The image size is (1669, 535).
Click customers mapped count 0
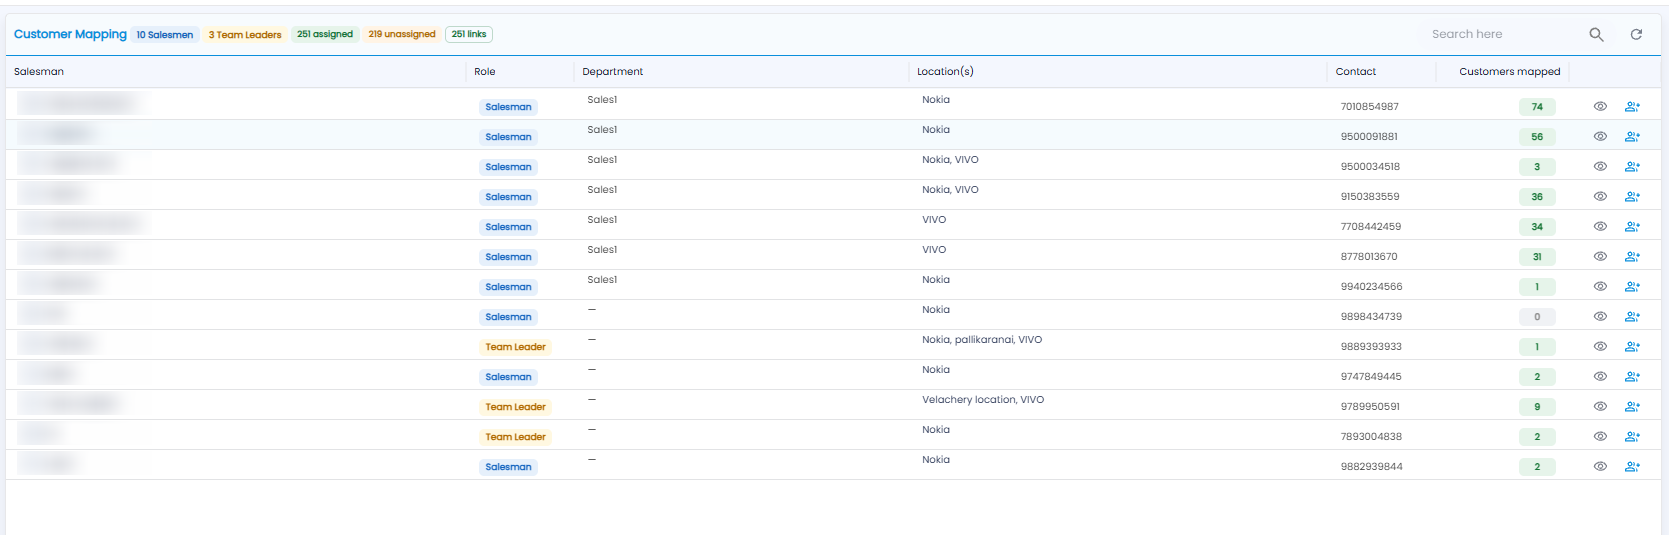[x=1537, y=317]
